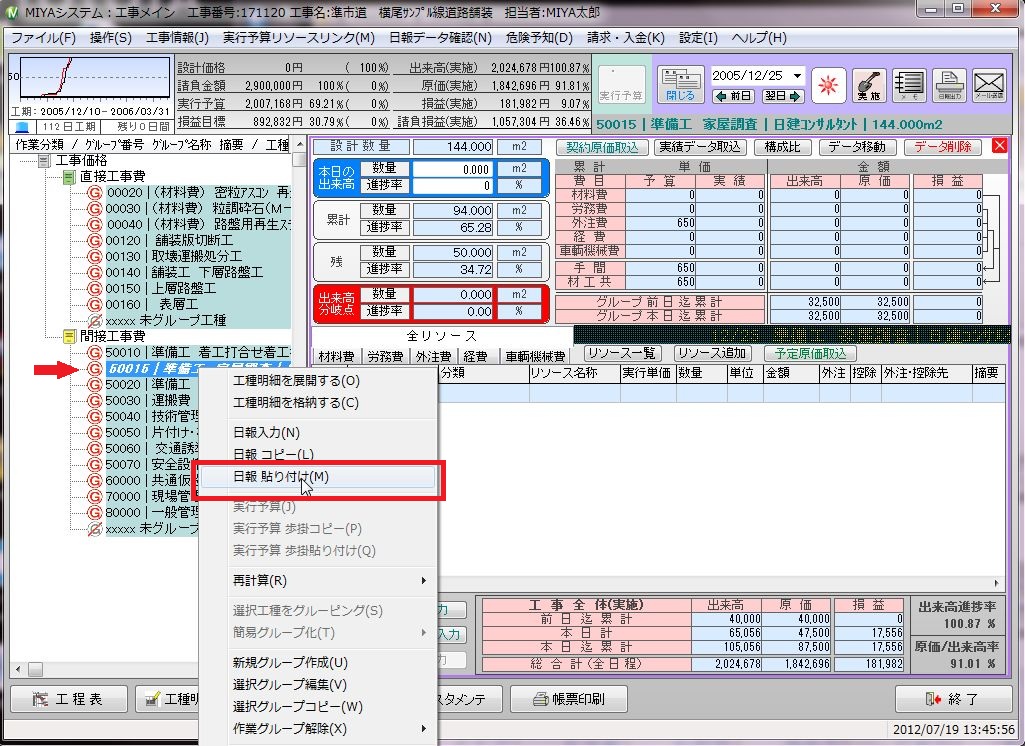Image resolution: width=1025 pixels, height=746 pixels.
Task: Click the disabled 実行予算 icon button
Action: pos(621,85)
